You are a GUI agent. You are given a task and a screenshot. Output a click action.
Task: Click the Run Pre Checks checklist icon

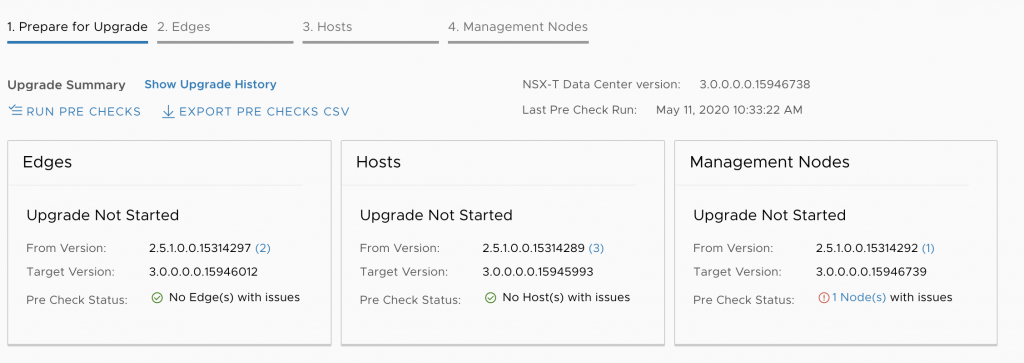coord(16,111)
